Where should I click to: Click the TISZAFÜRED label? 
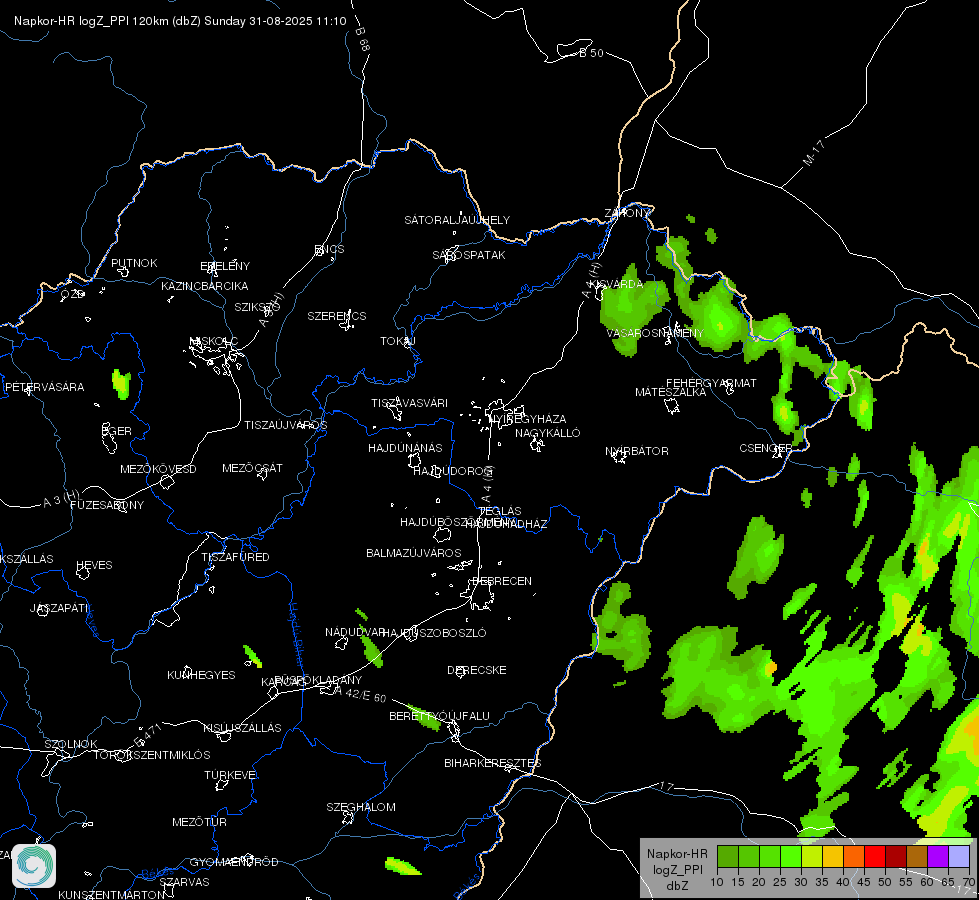(x=235, y=556)
